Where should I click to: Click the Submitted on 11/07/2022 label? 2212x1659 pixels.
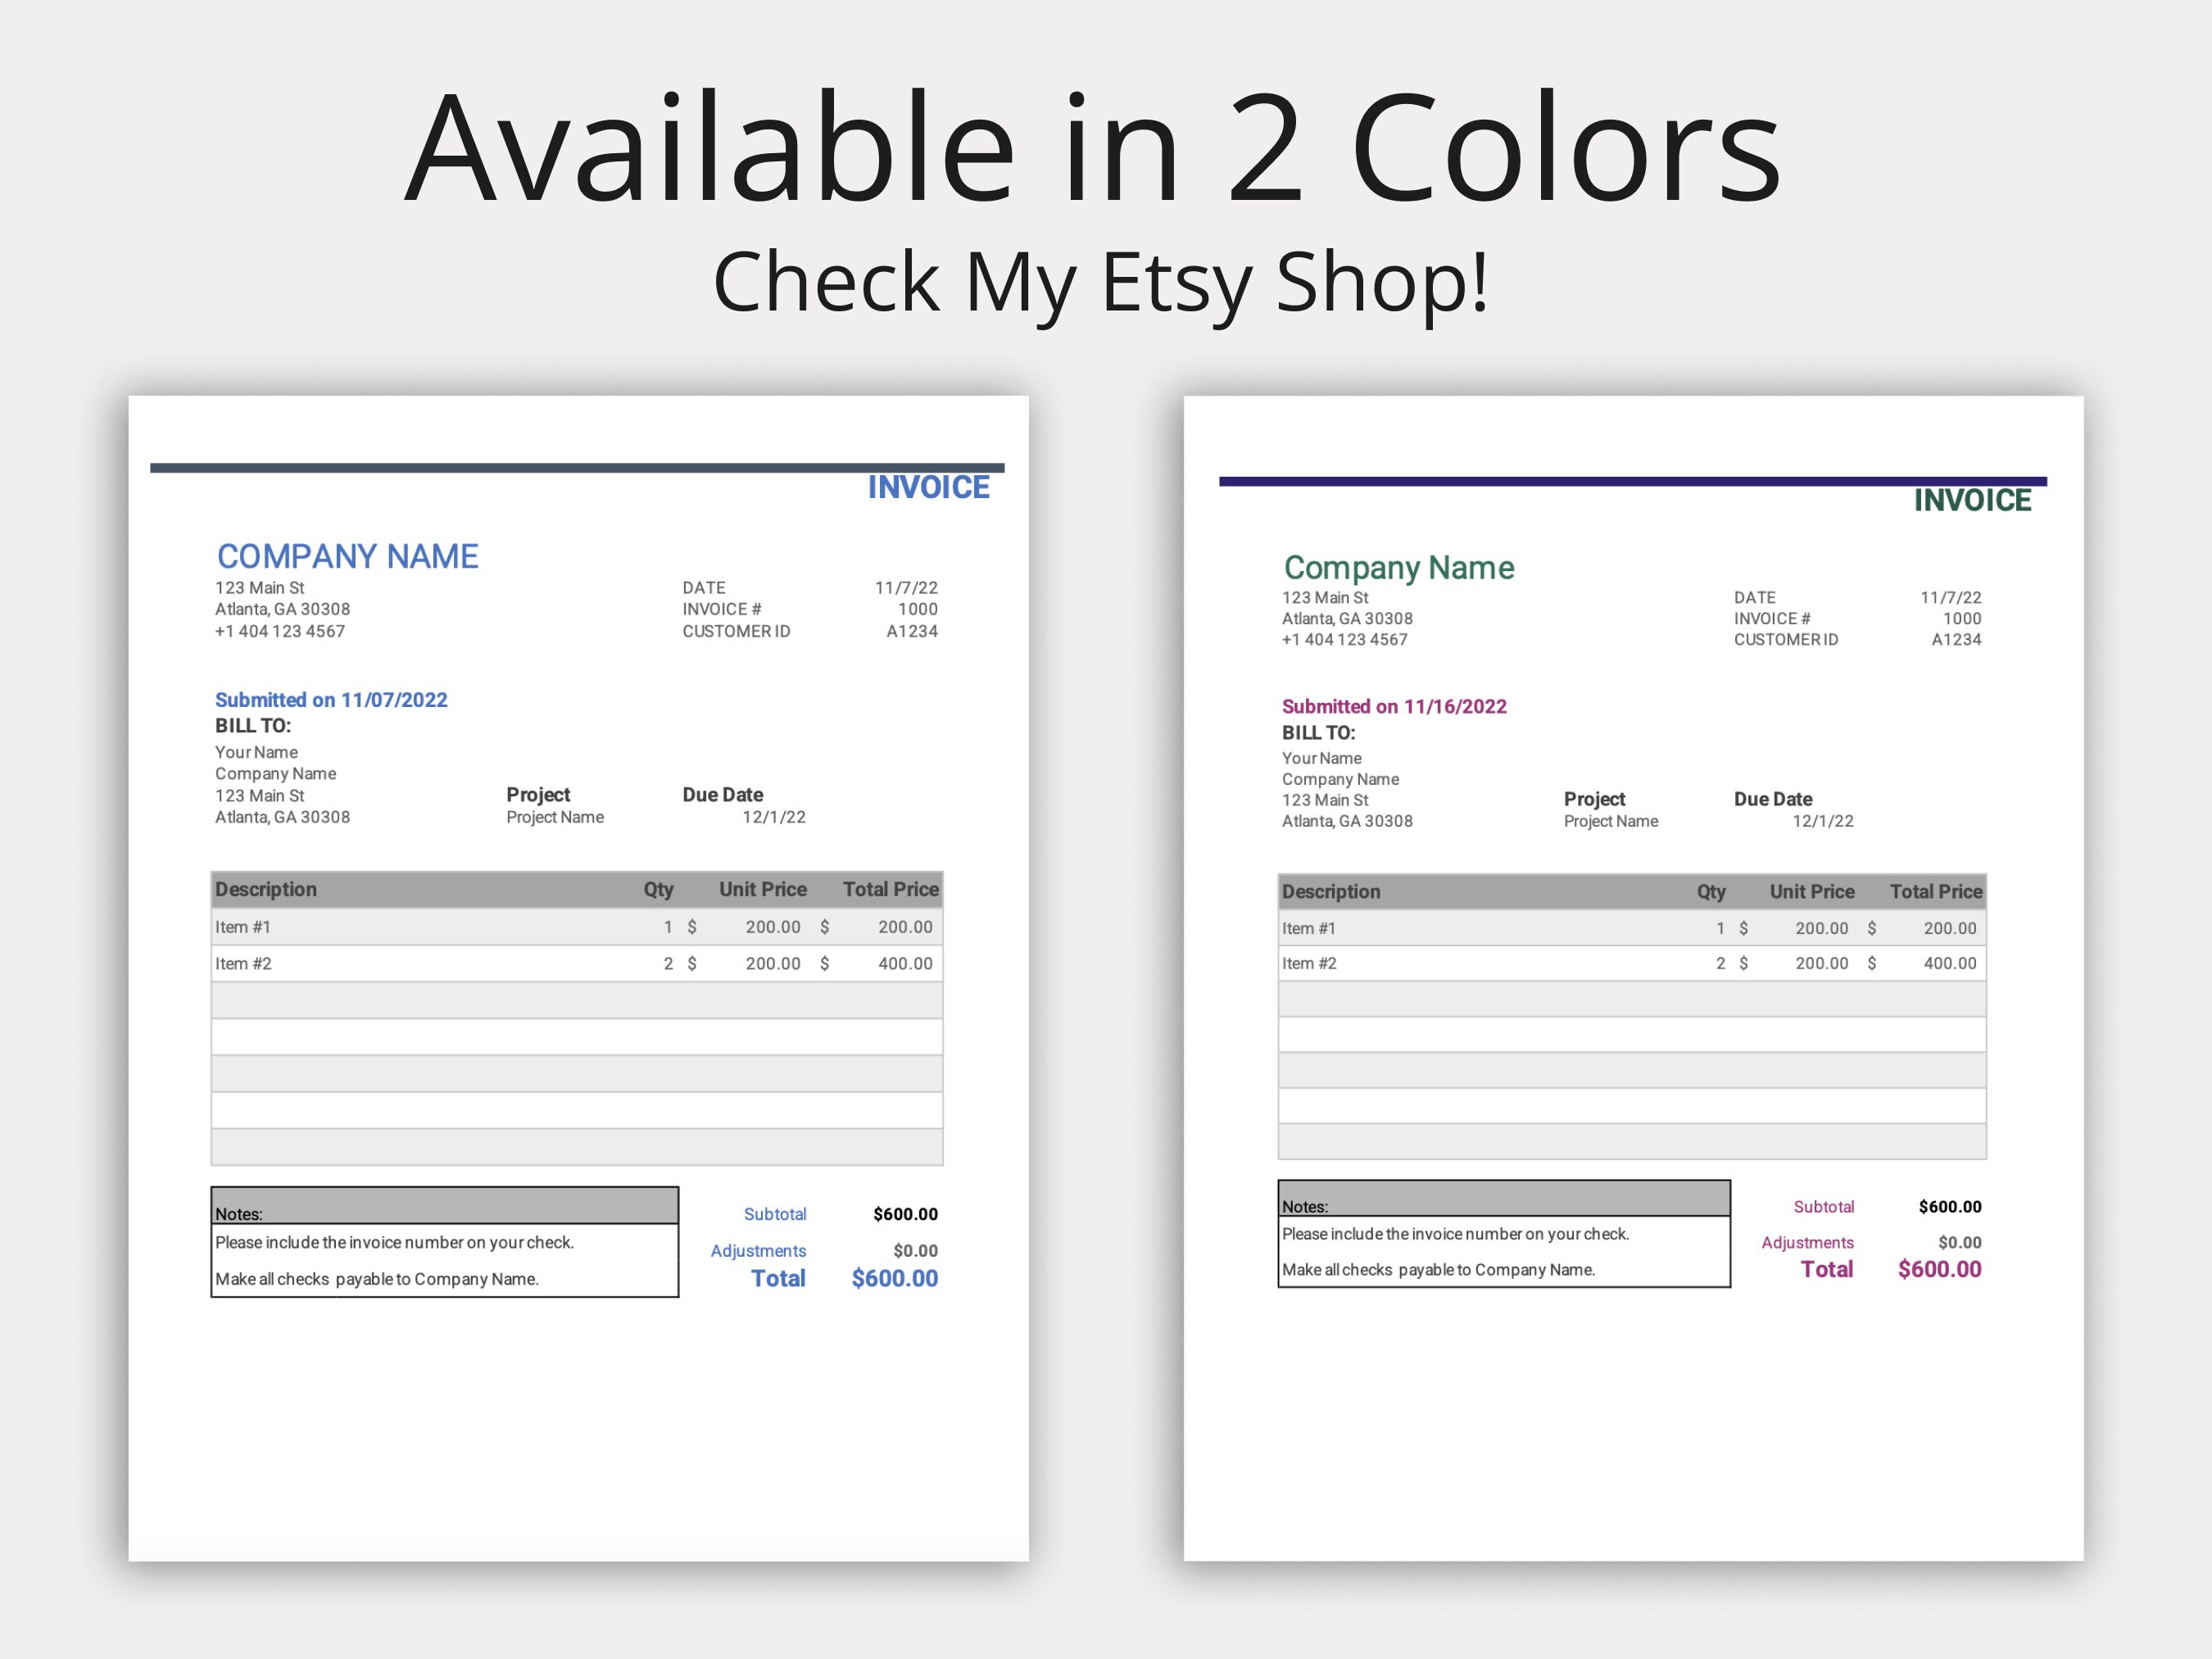pos(331,699)
